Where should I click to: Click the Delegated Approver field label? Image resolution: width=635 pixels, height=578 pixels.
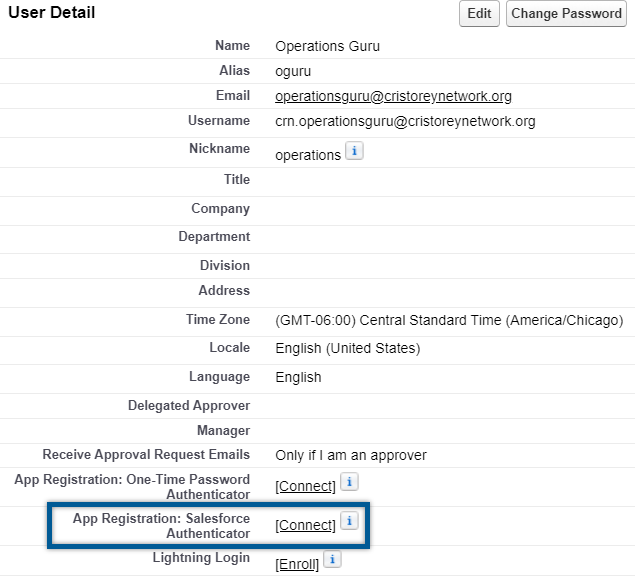(x=189, y=405)
